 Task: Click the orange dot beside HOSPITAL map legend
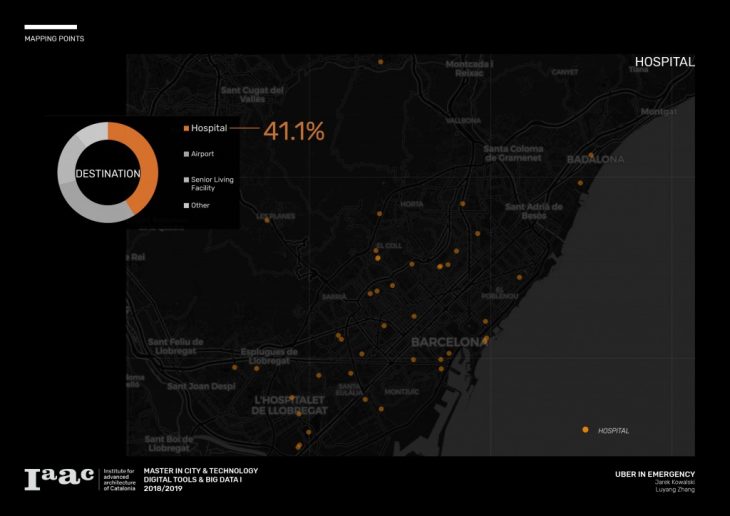coord(585,430)
